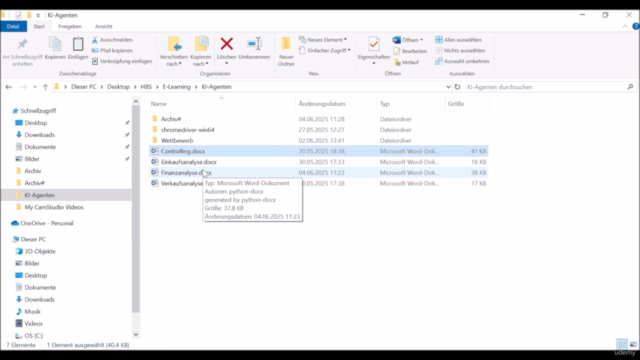
Task: Expand the Öffnen dropdown arrow
Action: [422, 40]
